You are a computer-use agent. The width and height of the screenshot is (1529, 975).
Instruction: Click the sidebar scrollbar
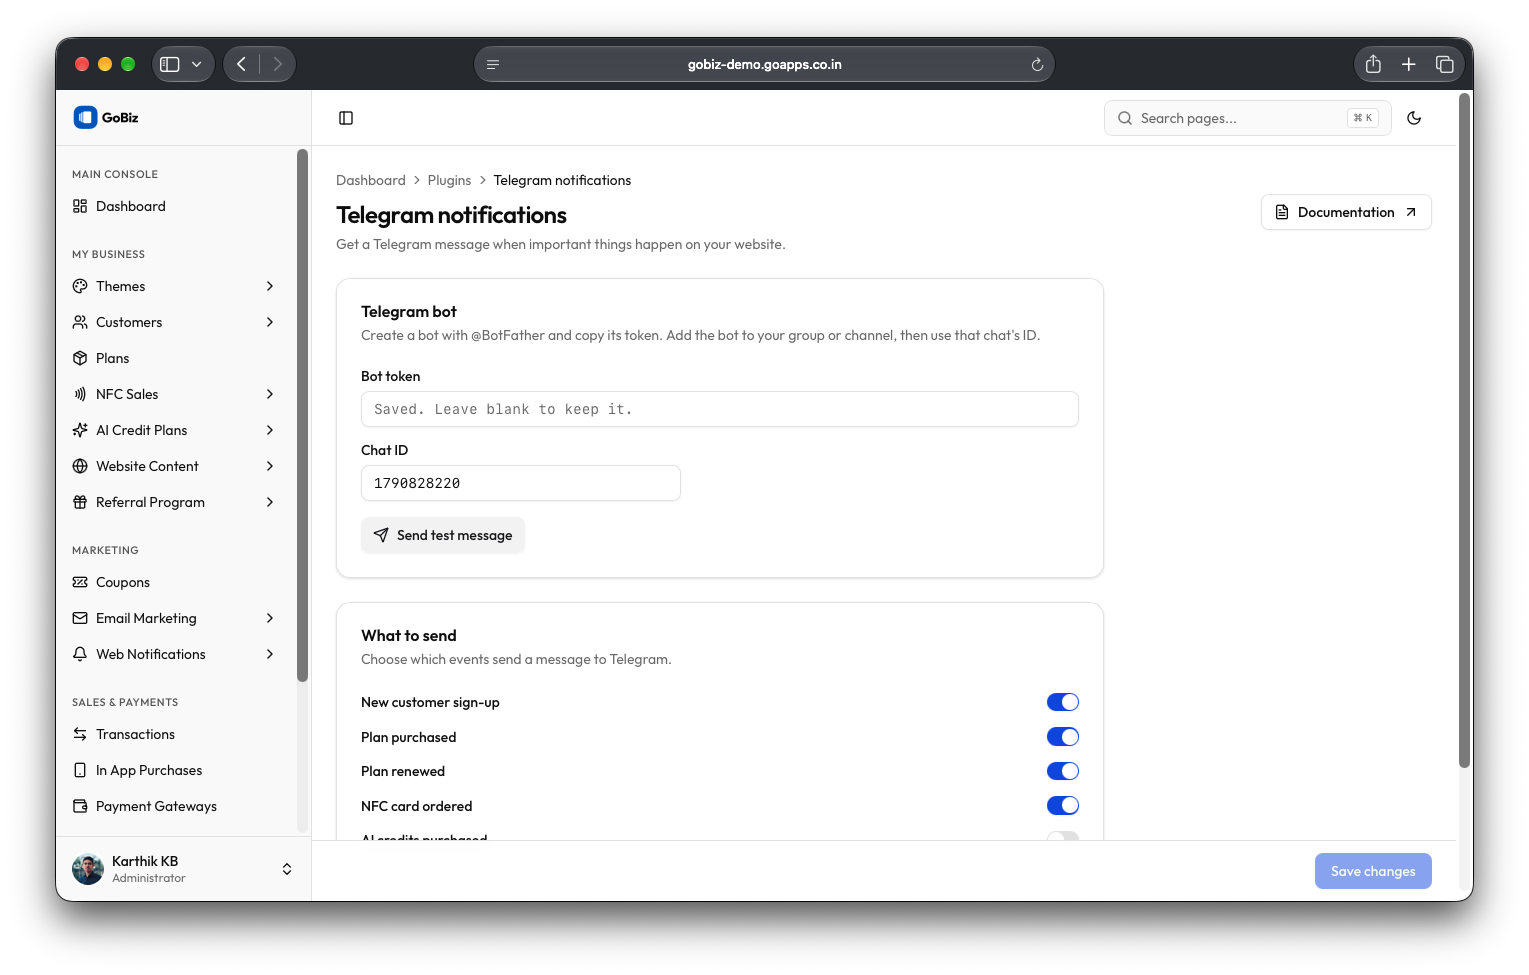[302, 415]
